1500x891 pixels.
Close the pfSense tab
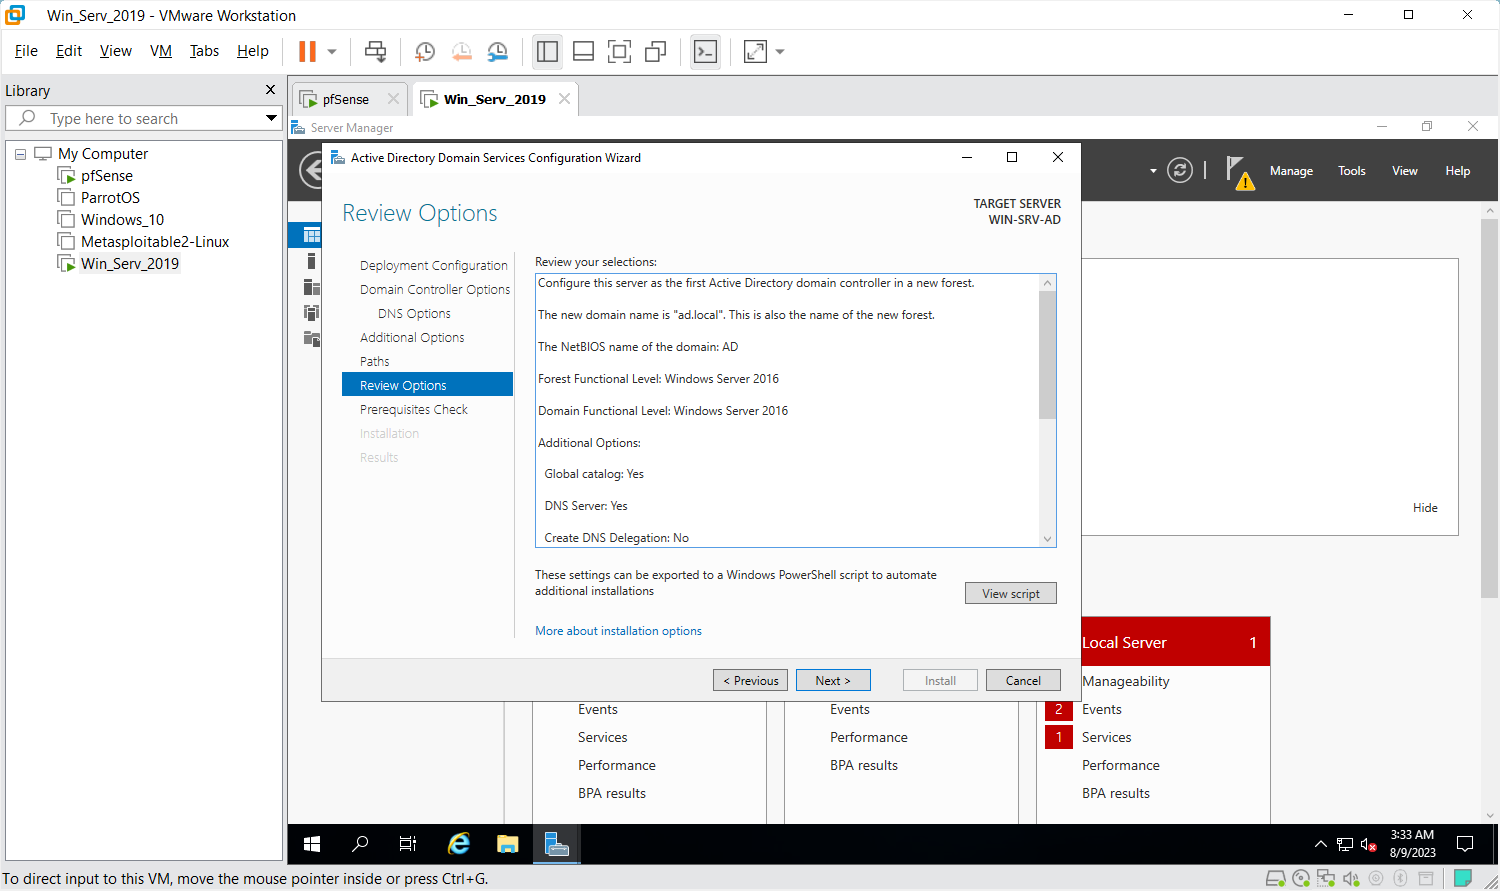click(393, 99)
